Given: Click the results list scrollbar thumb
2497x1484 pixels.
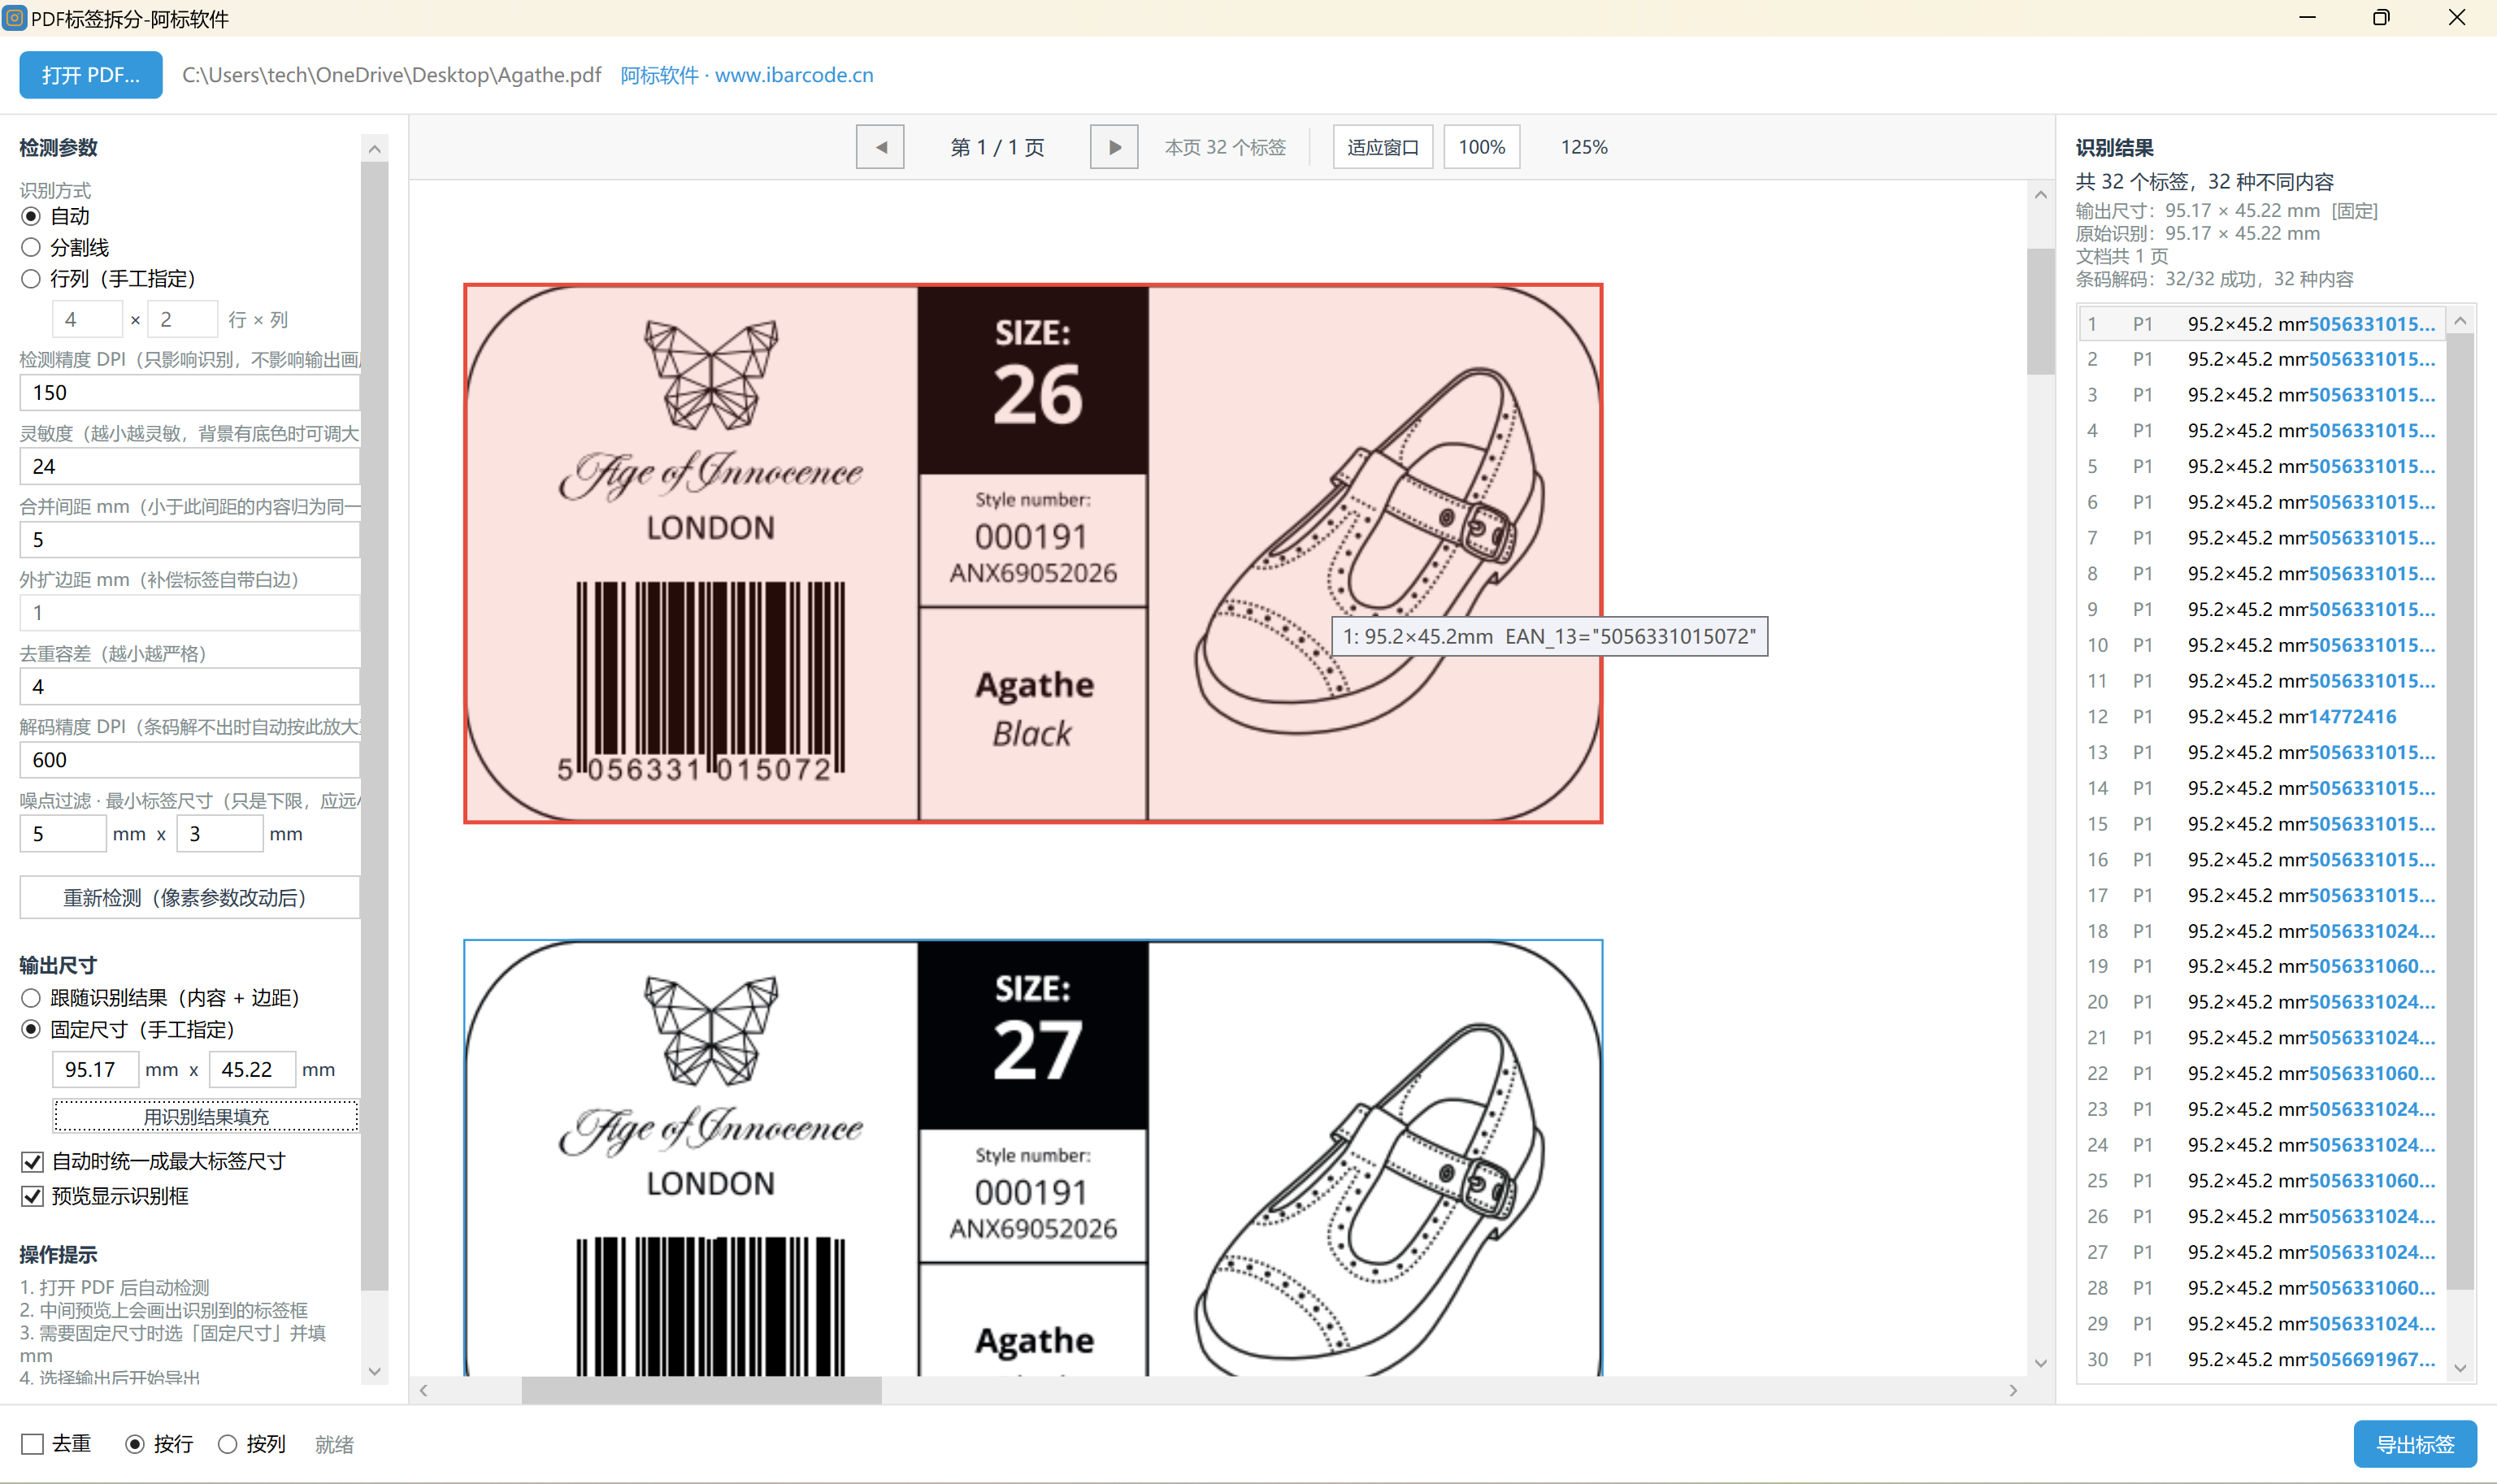Looking at the screenshot, I should point(2460,810).
